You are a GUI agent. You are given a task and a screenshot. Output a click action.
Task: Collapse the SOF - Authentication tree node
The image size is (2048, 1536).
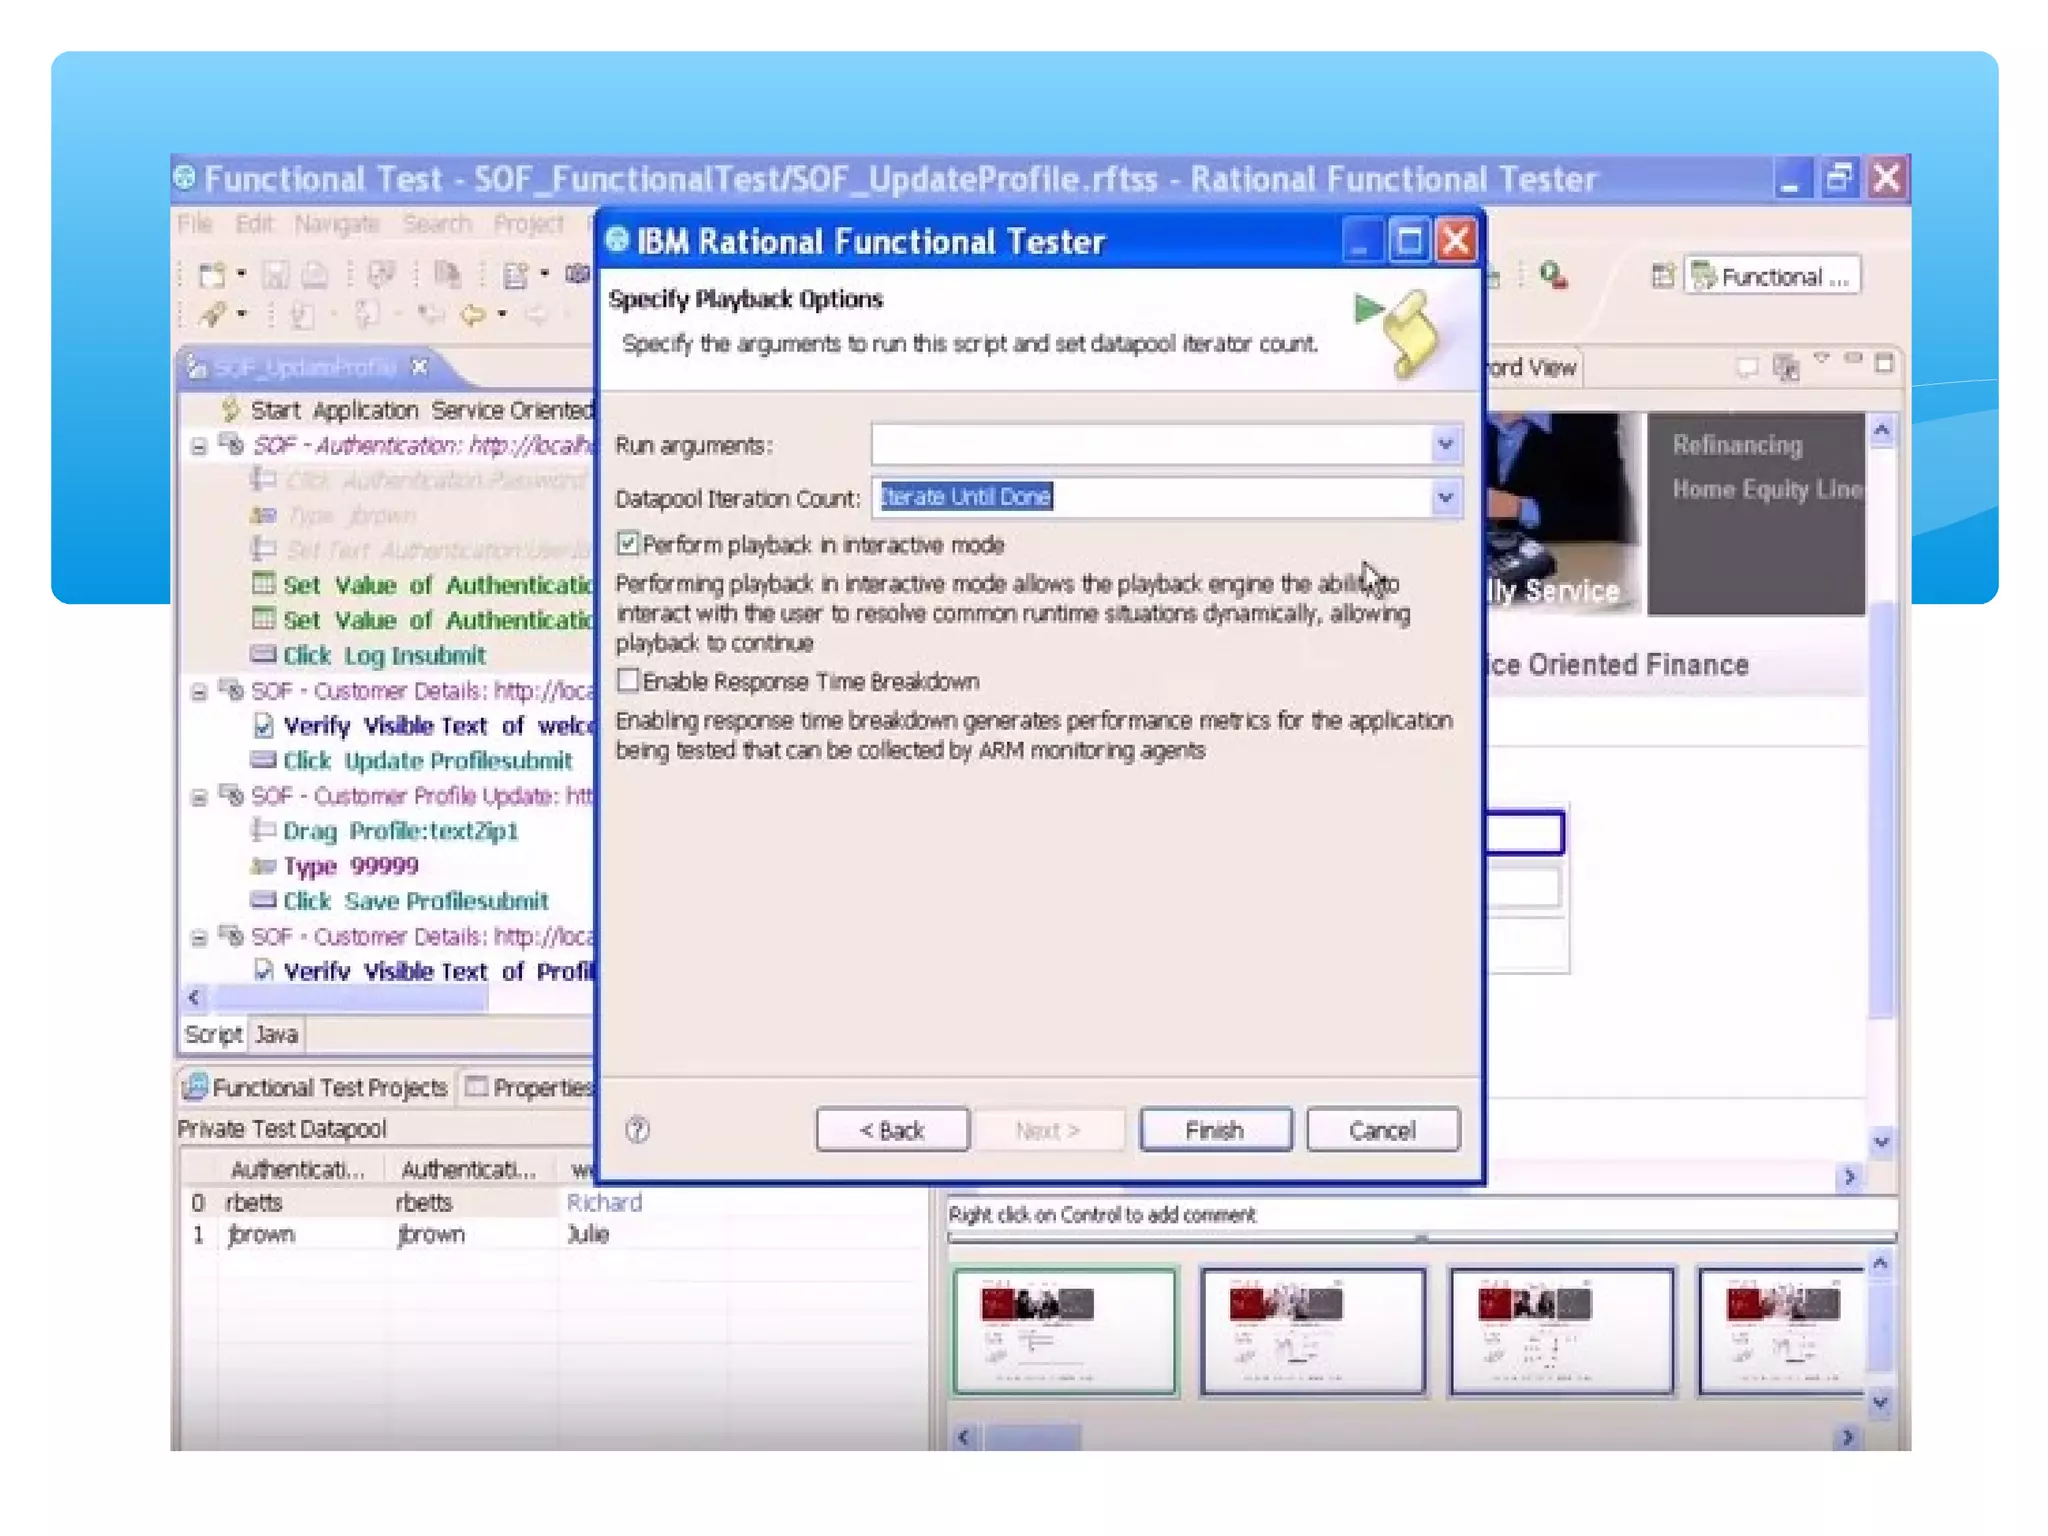point(199,446)
